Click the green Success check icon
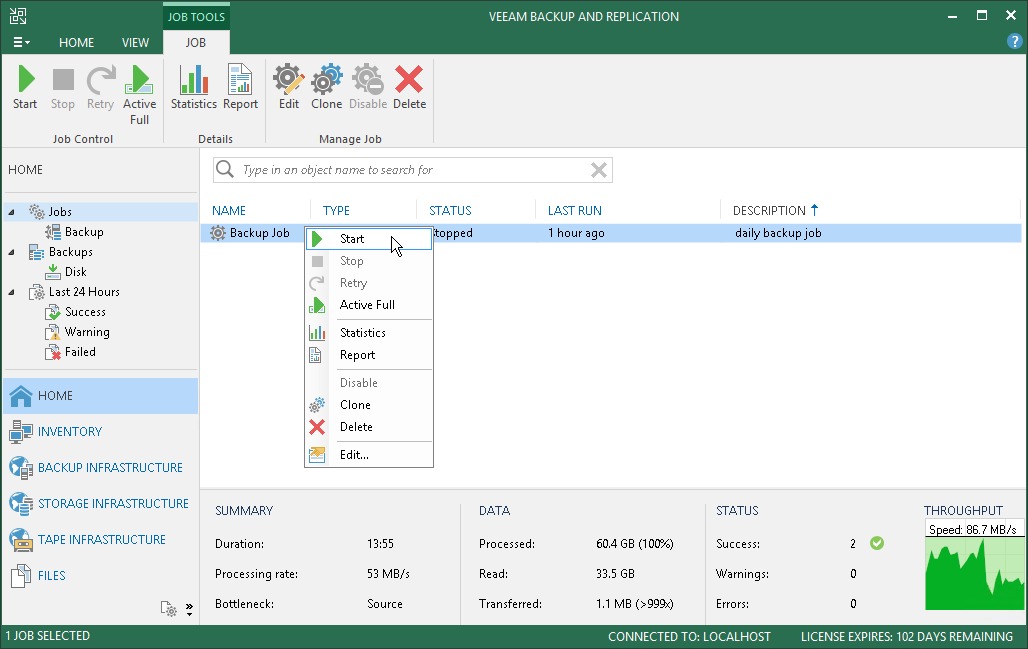This screenshot has height=649, width=1028. coord(877,543)
